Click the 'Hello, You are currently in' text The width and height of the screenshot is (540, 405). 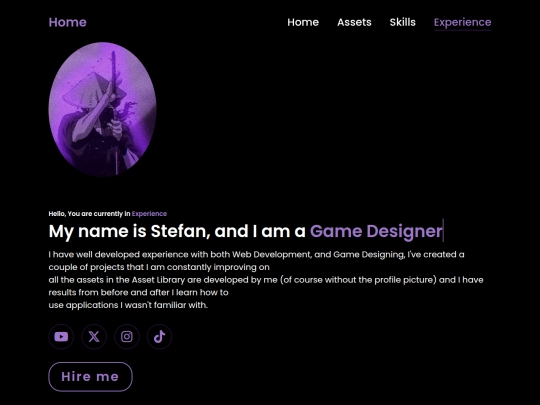(90, 214)
